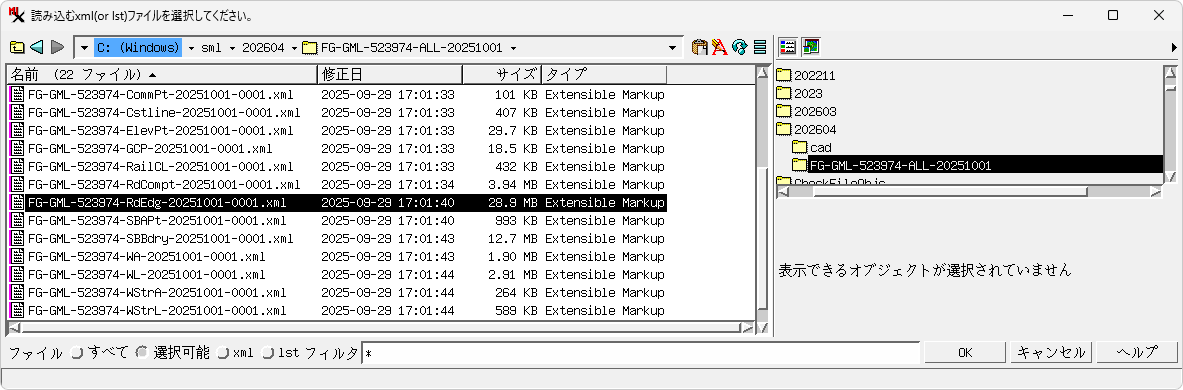
Task: Click the forward navigation arrow
Action: [x=57, y=48]
